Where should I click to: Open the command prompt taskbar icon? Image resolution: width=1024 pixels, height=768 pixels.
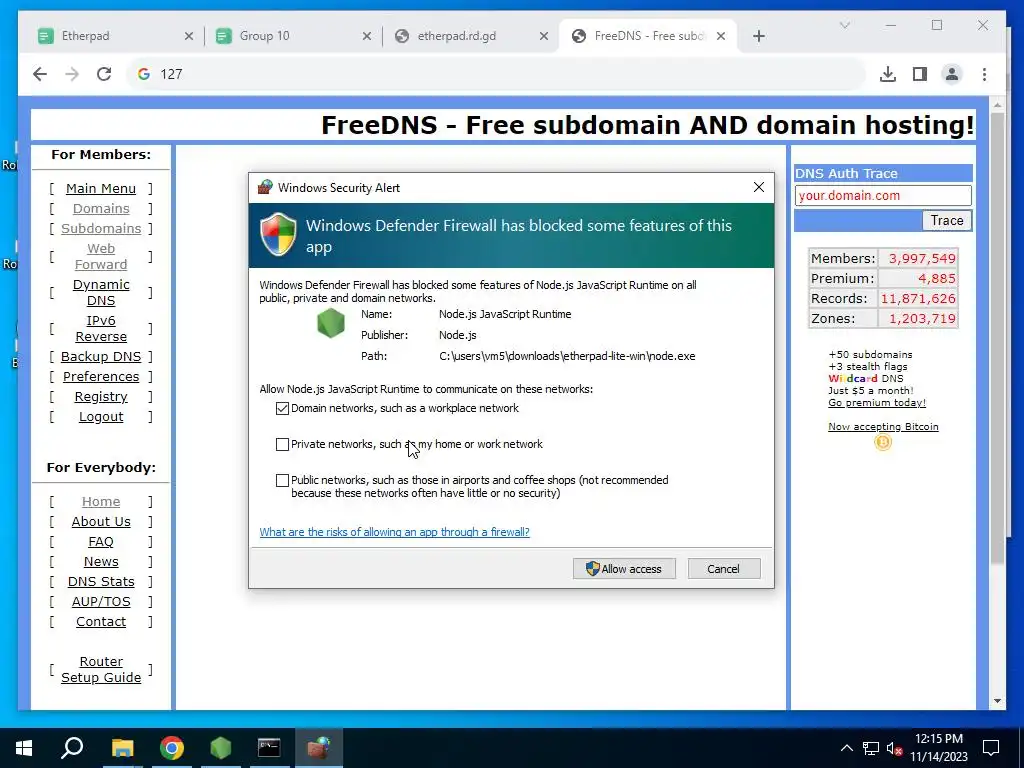(x=269, y=748)
